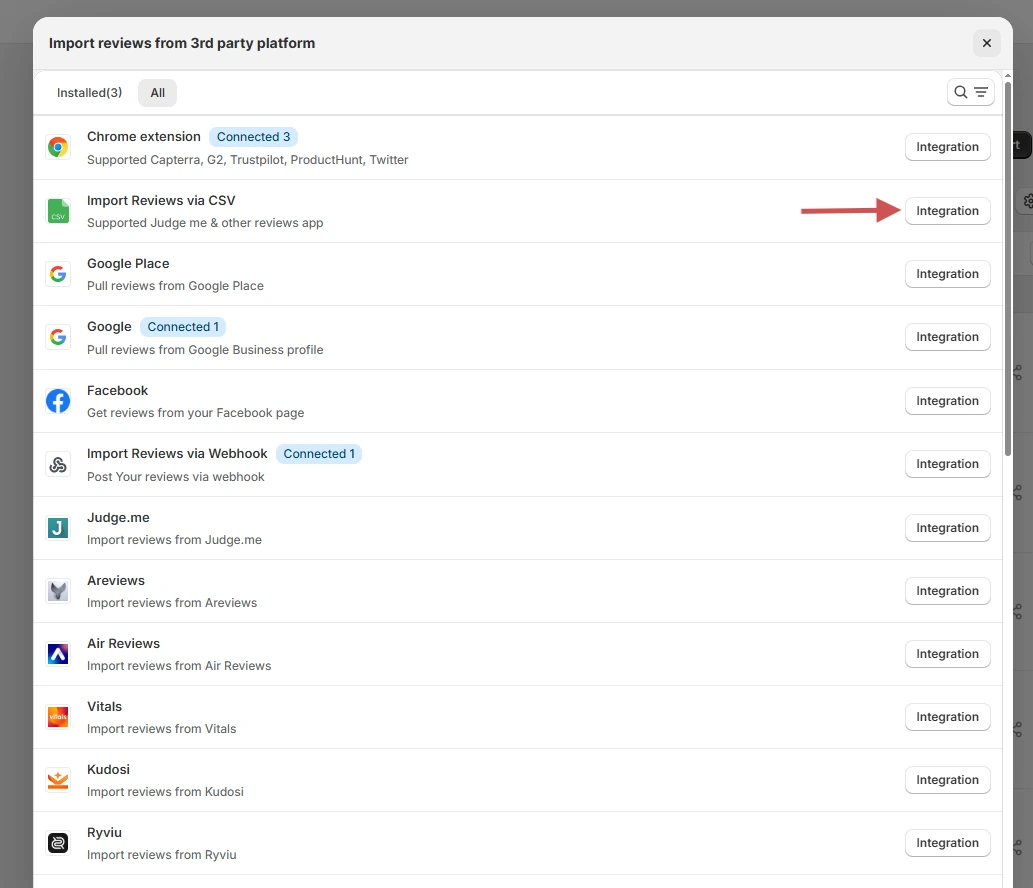The height and width of the screenshot is (888, 1033).
Task: Open Integration for Ryviu
Action: [x=947, y=843]
